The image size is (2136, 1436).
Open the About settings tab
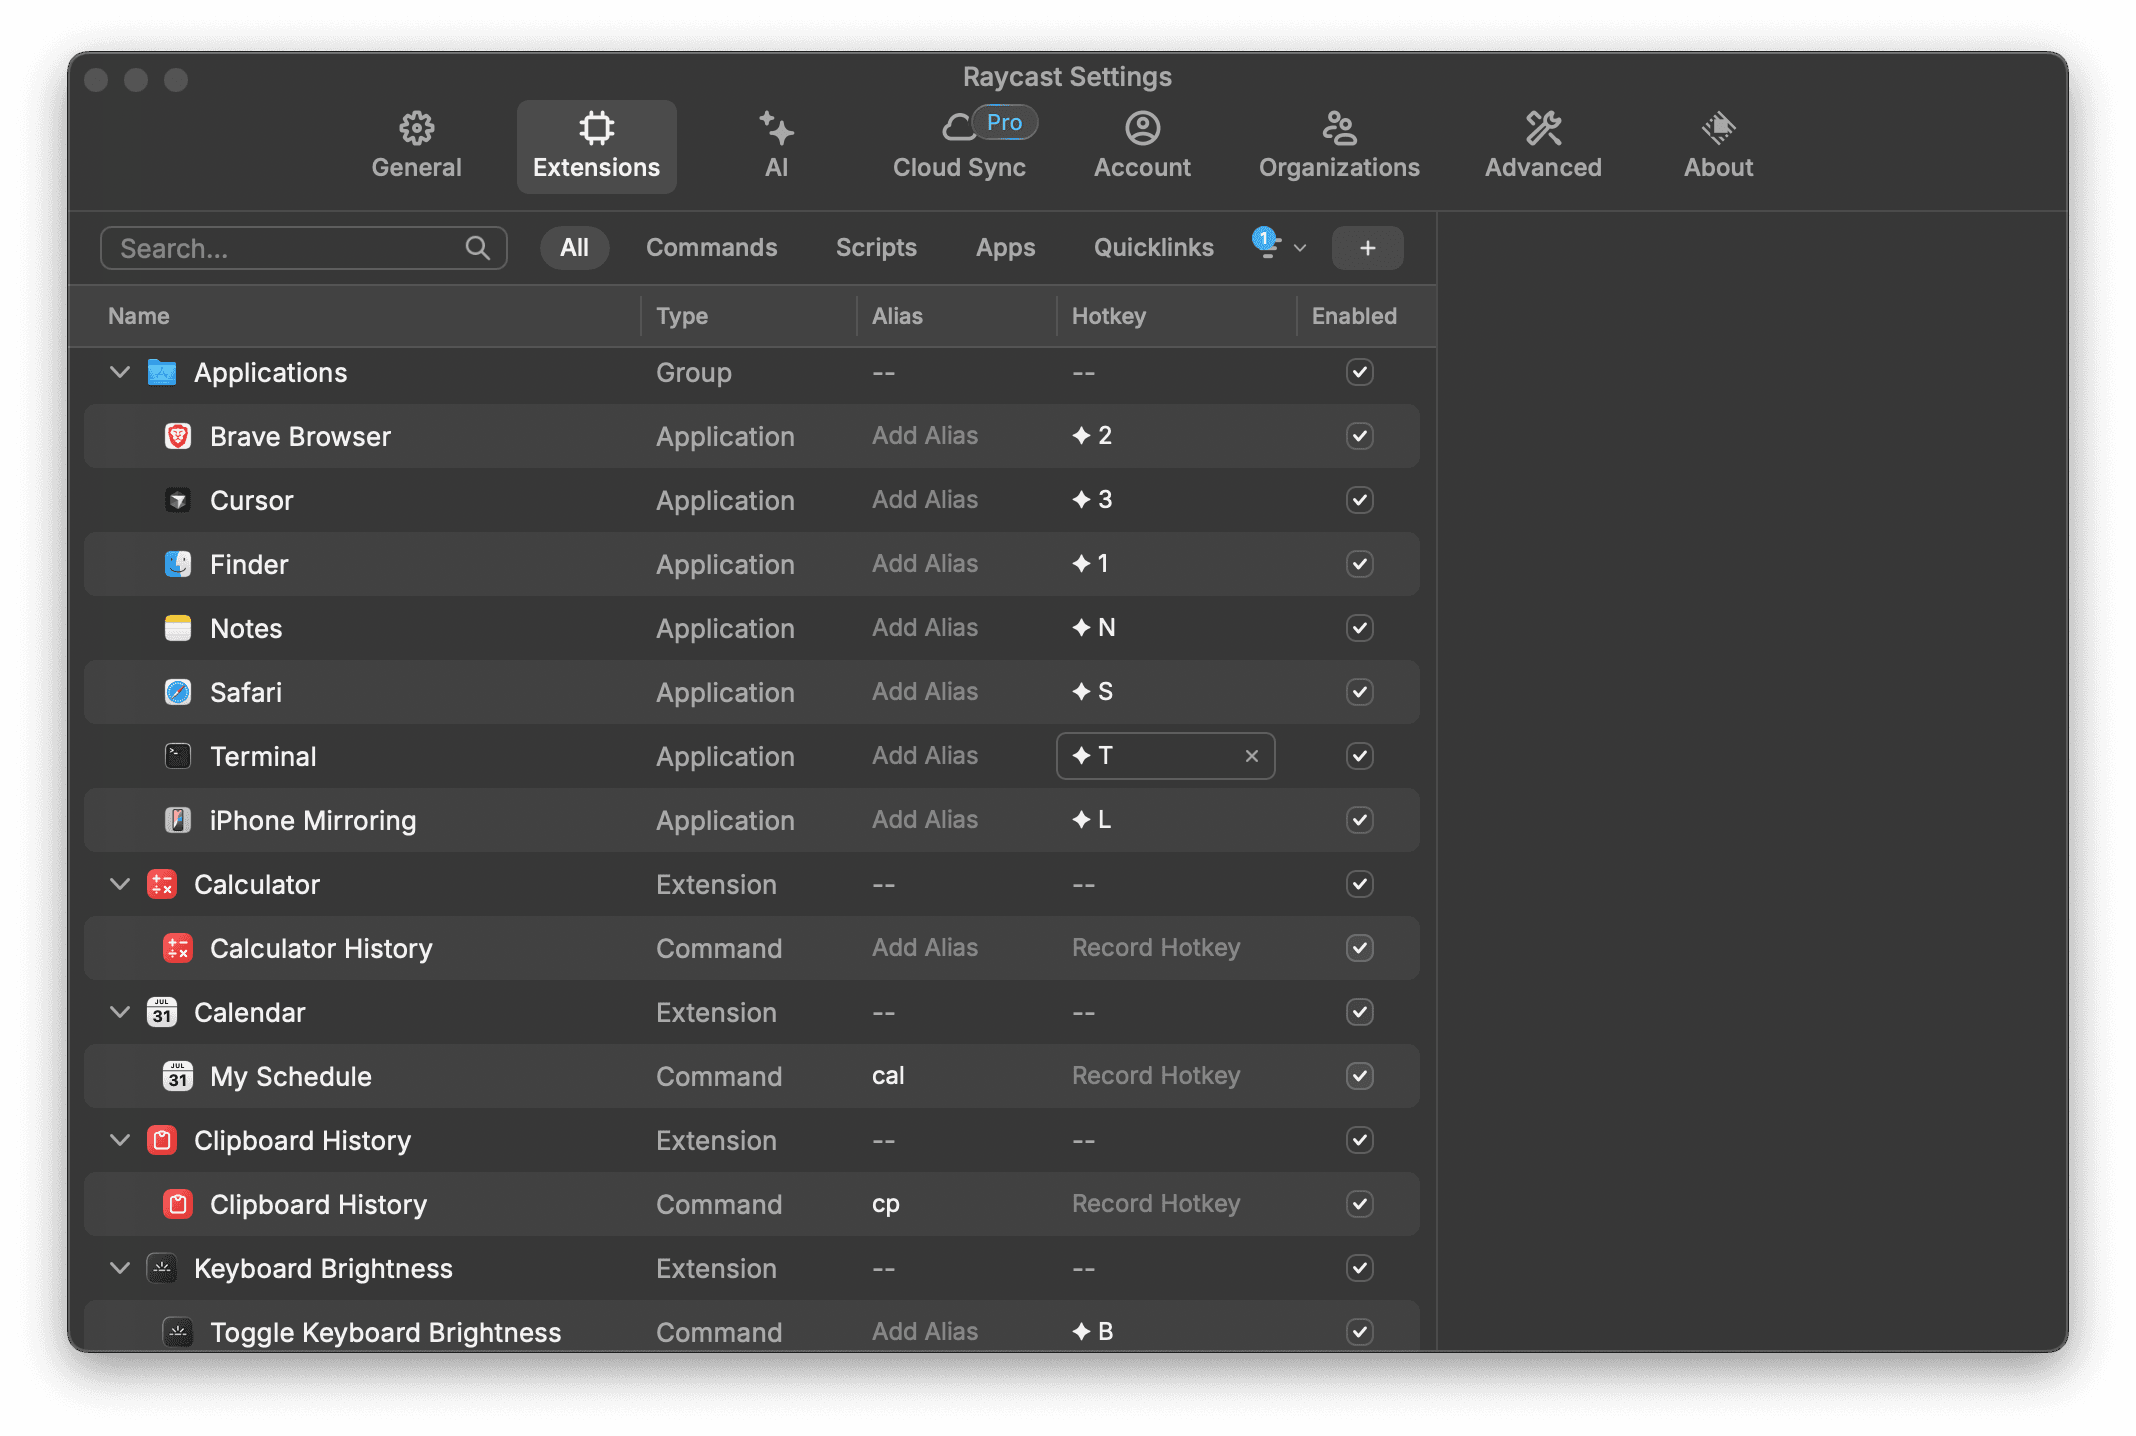click(x=1719, y=146)
